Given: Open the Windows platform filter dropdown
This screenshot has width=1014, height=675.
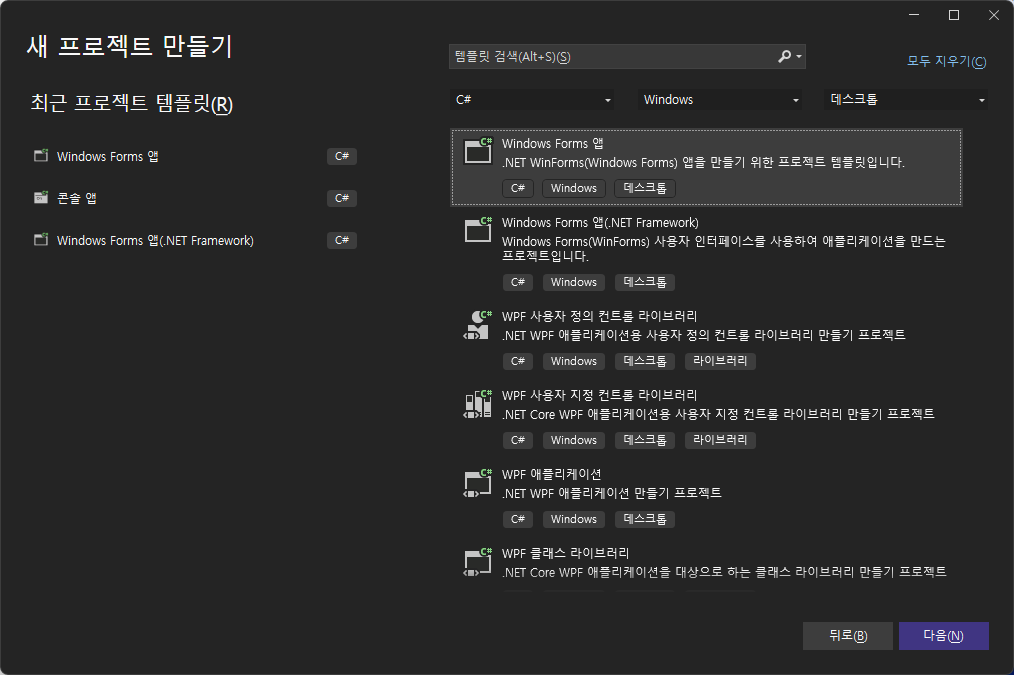Looking at the screenshot, I should pyautogui.click(x=720, y=100).
